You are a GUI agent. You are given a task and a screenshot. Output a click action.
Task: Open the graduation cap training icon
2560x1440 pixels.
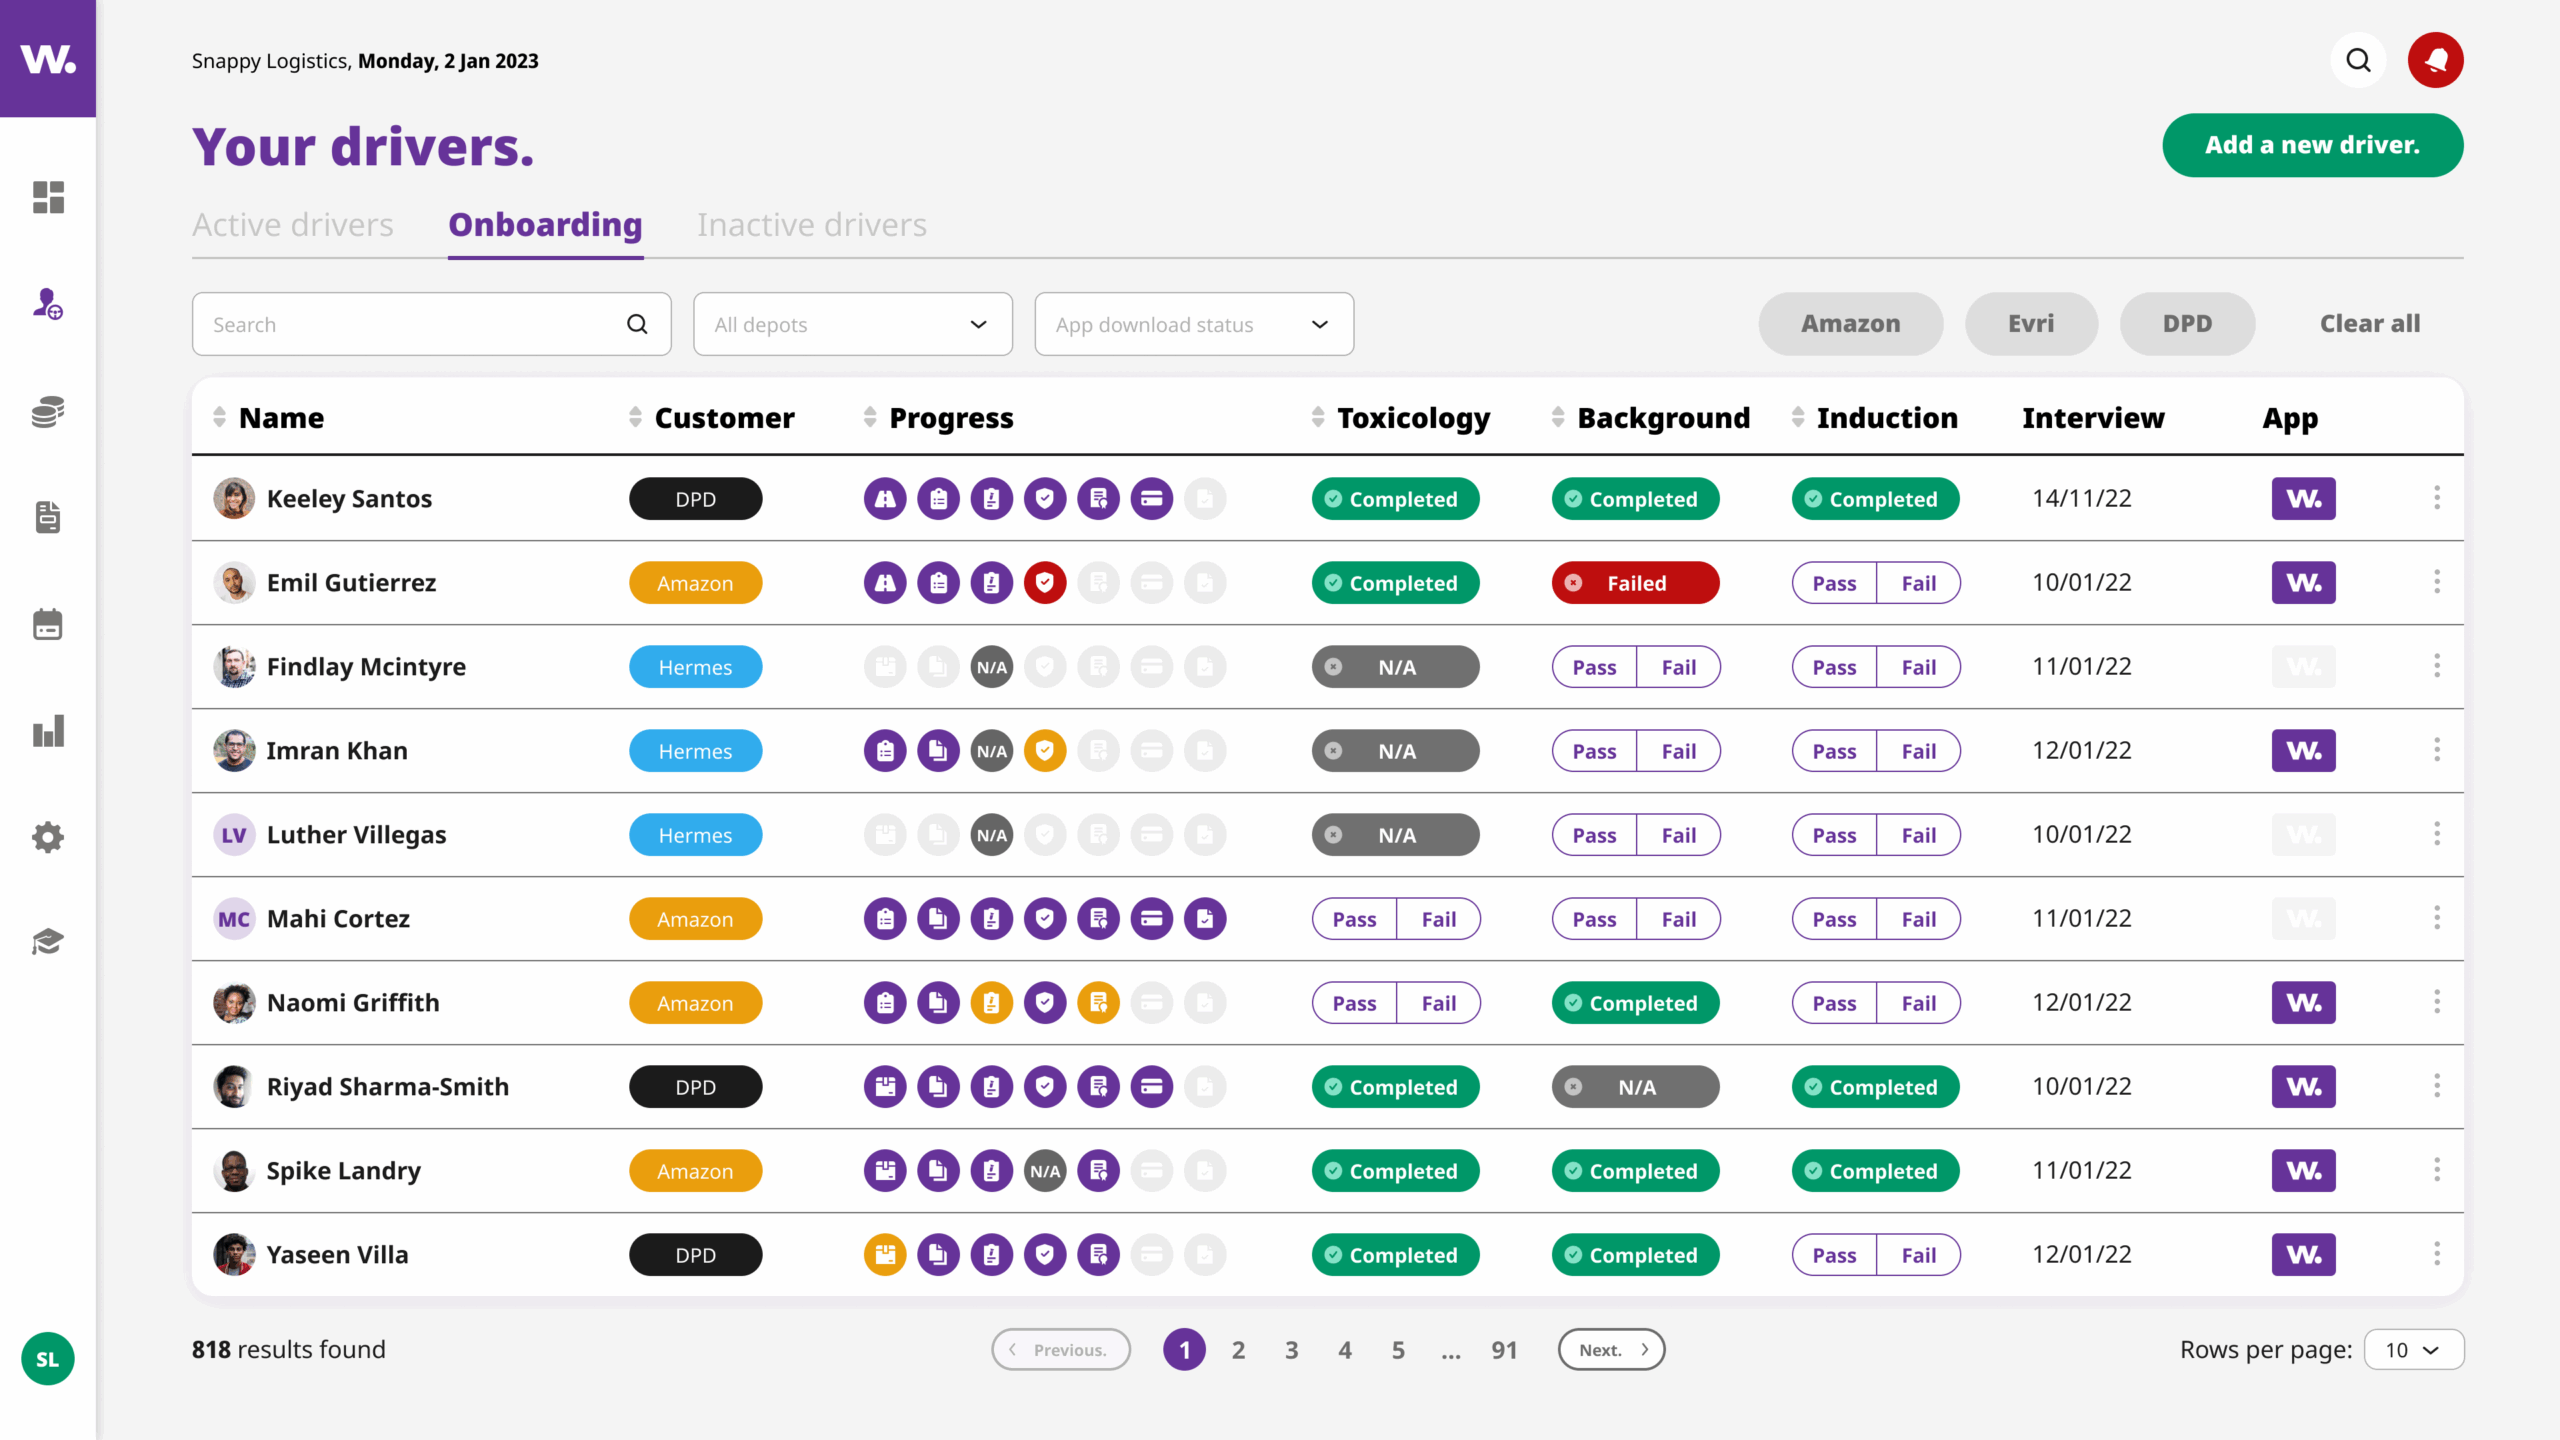point(48,942)
